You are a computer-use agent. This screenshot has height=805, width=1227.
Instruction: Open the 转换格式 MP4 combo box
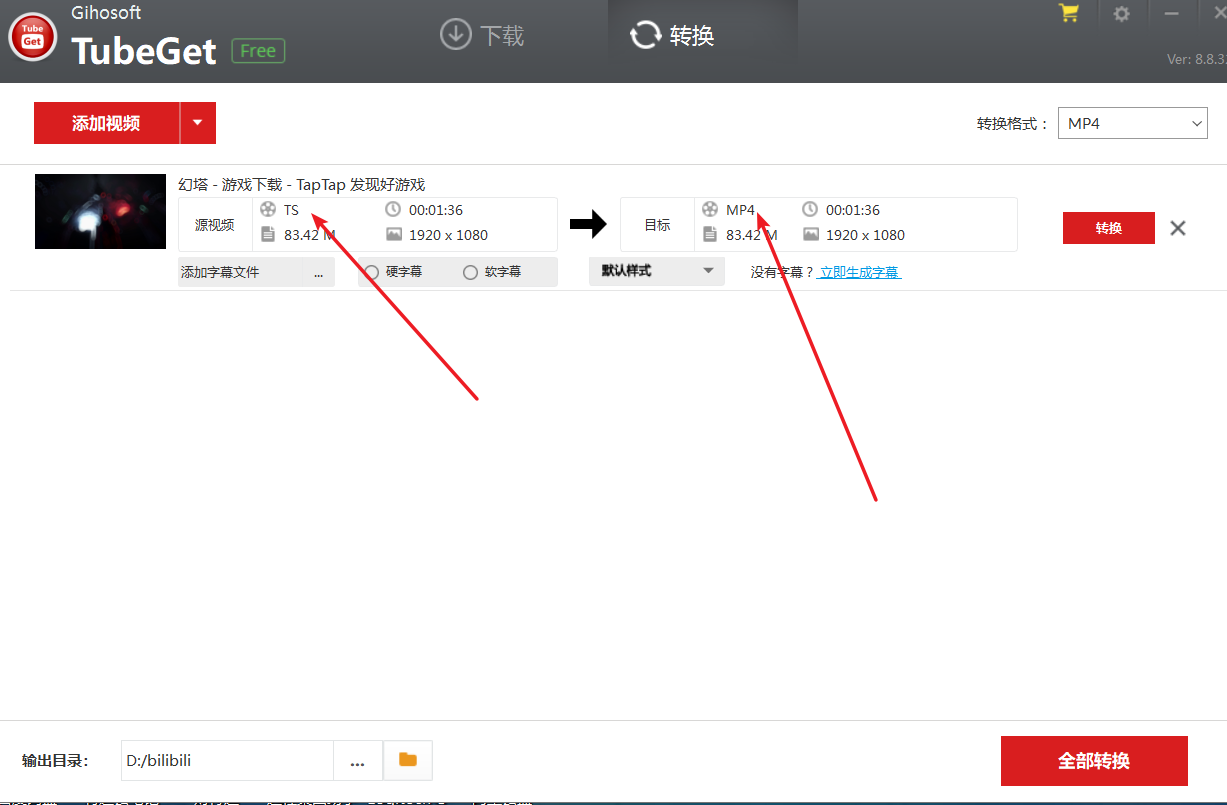(1132, 124)
